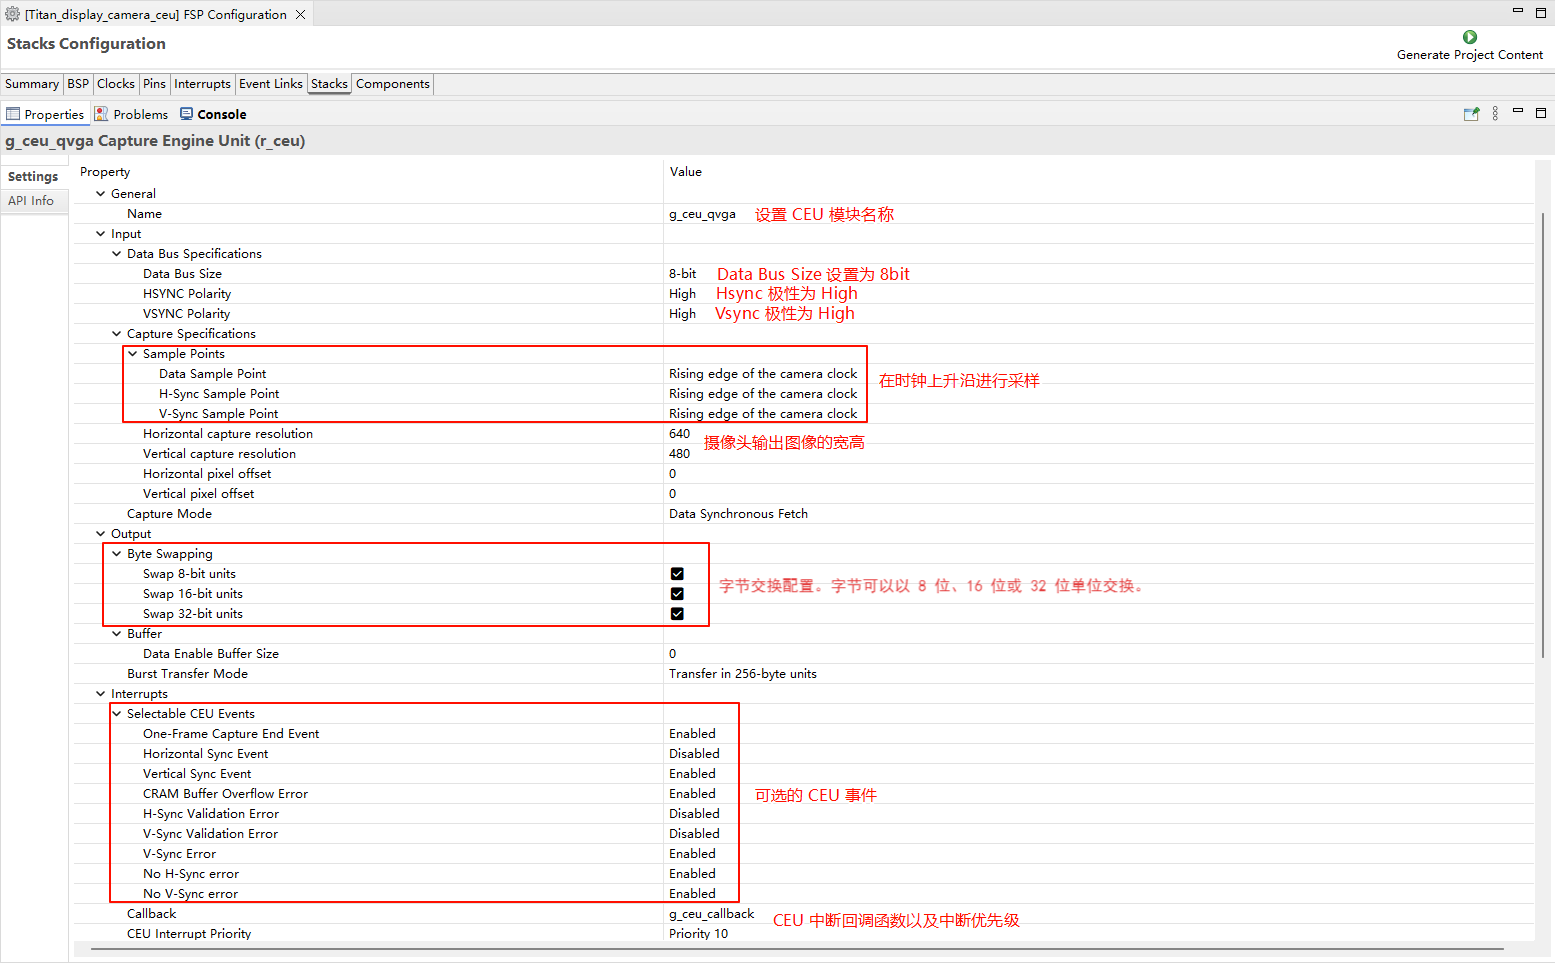Click the Horizontal capture resolution value 640

point(680,434)
